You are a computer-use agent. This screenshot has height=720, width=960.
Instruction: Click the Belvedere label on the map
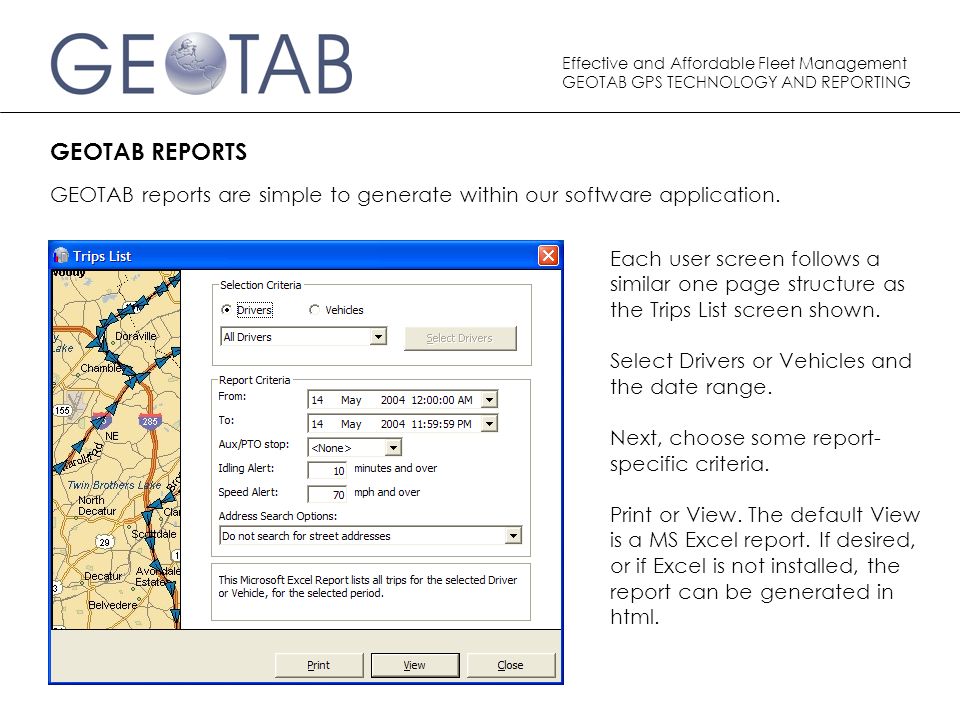pyautogui.click(x=113, y=605)
